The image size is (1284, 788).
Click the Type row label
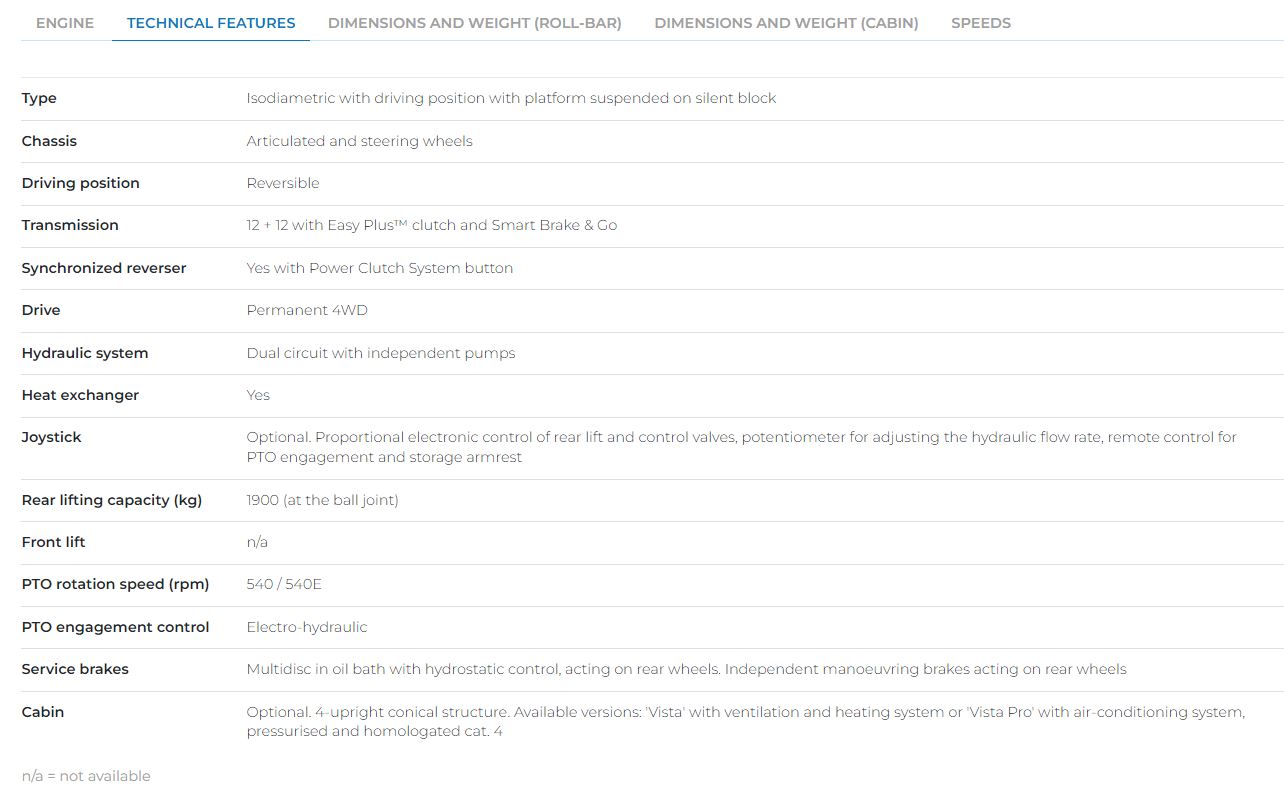pyautogui.click(x=39, y=98)
